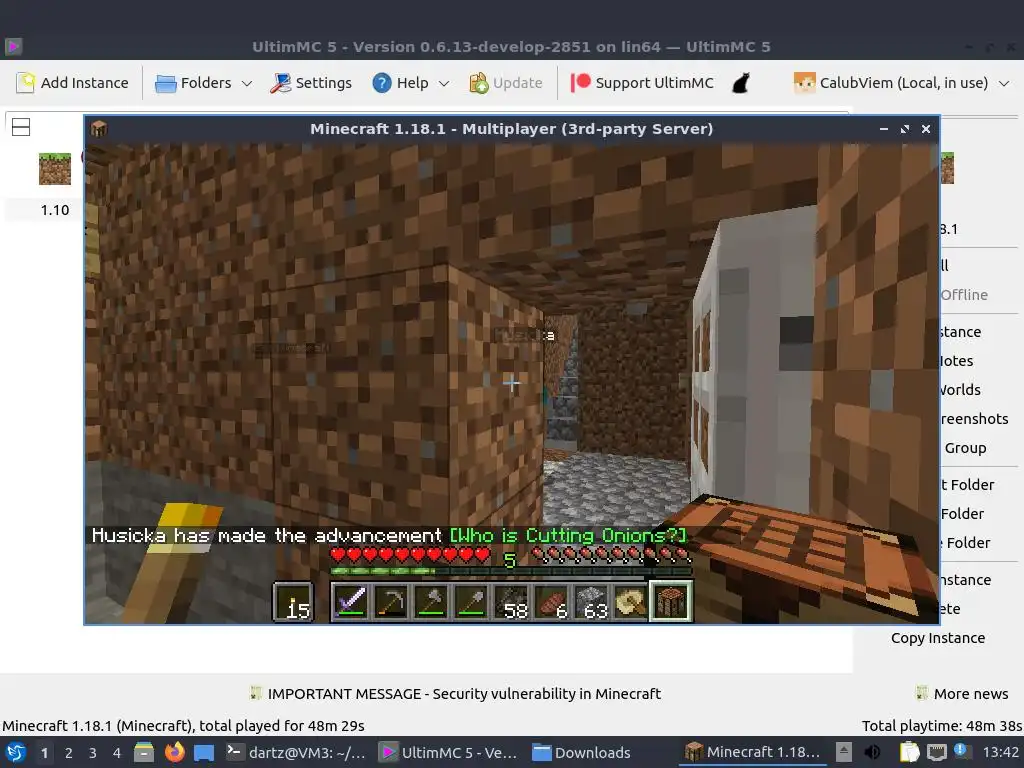Switch to the UltimMC 5 taskbar entry
The width and height of the screenshot is (1024, 768).
coord(449,752)
